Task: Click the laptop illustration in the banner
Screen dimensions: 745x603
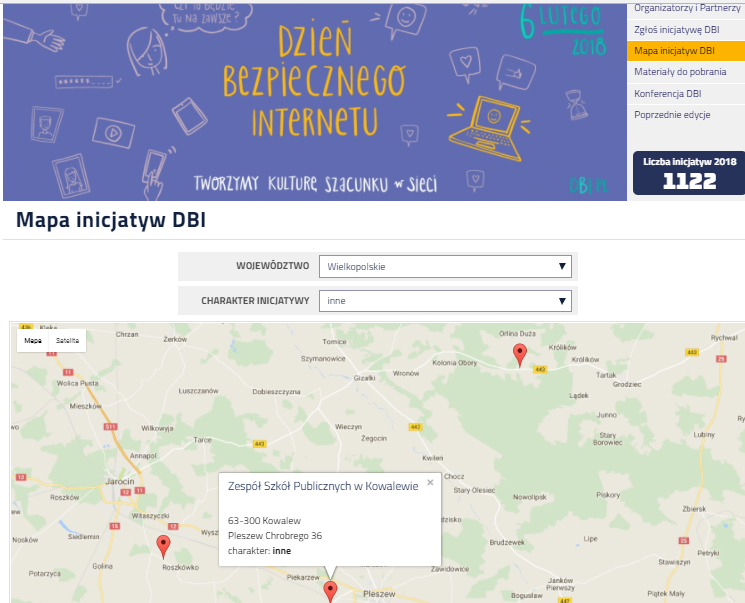Action: click(492, 123)
